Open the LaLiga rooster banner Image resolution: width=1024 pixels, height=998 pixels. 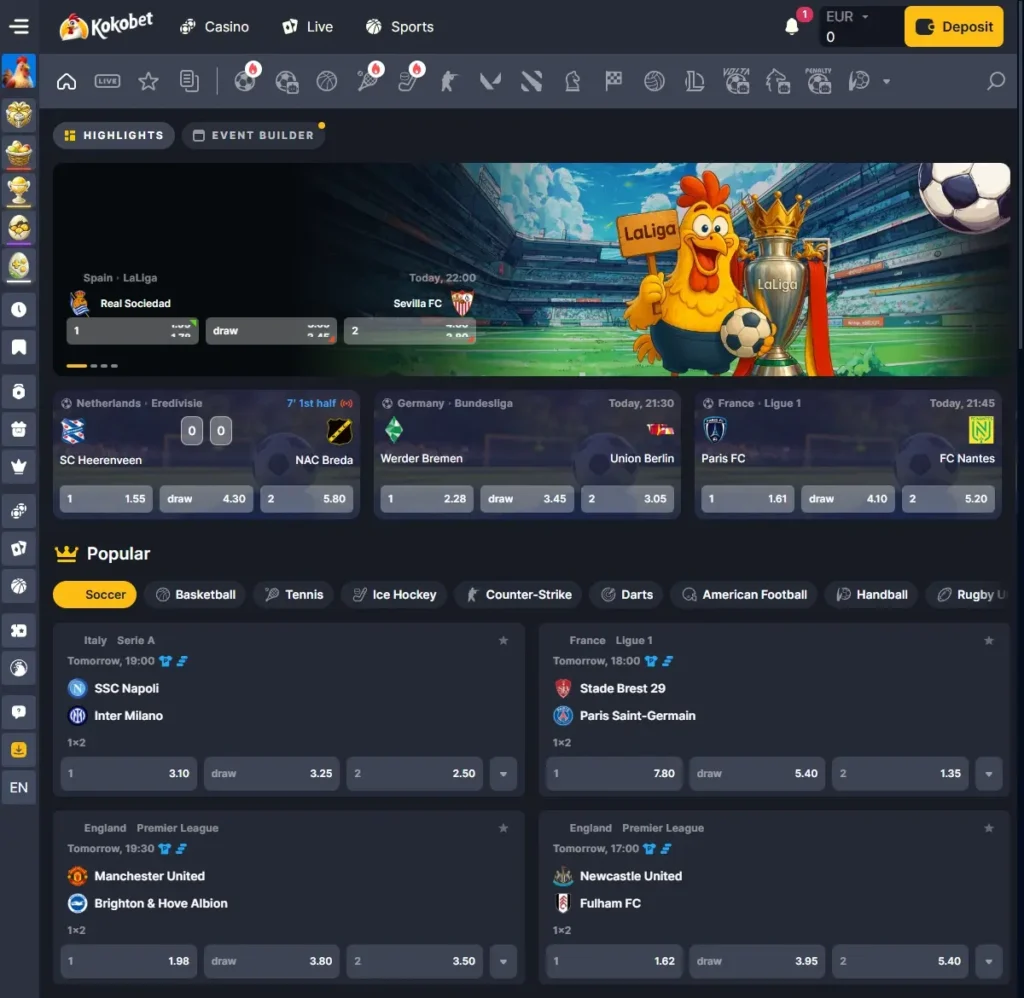(532, 269)
